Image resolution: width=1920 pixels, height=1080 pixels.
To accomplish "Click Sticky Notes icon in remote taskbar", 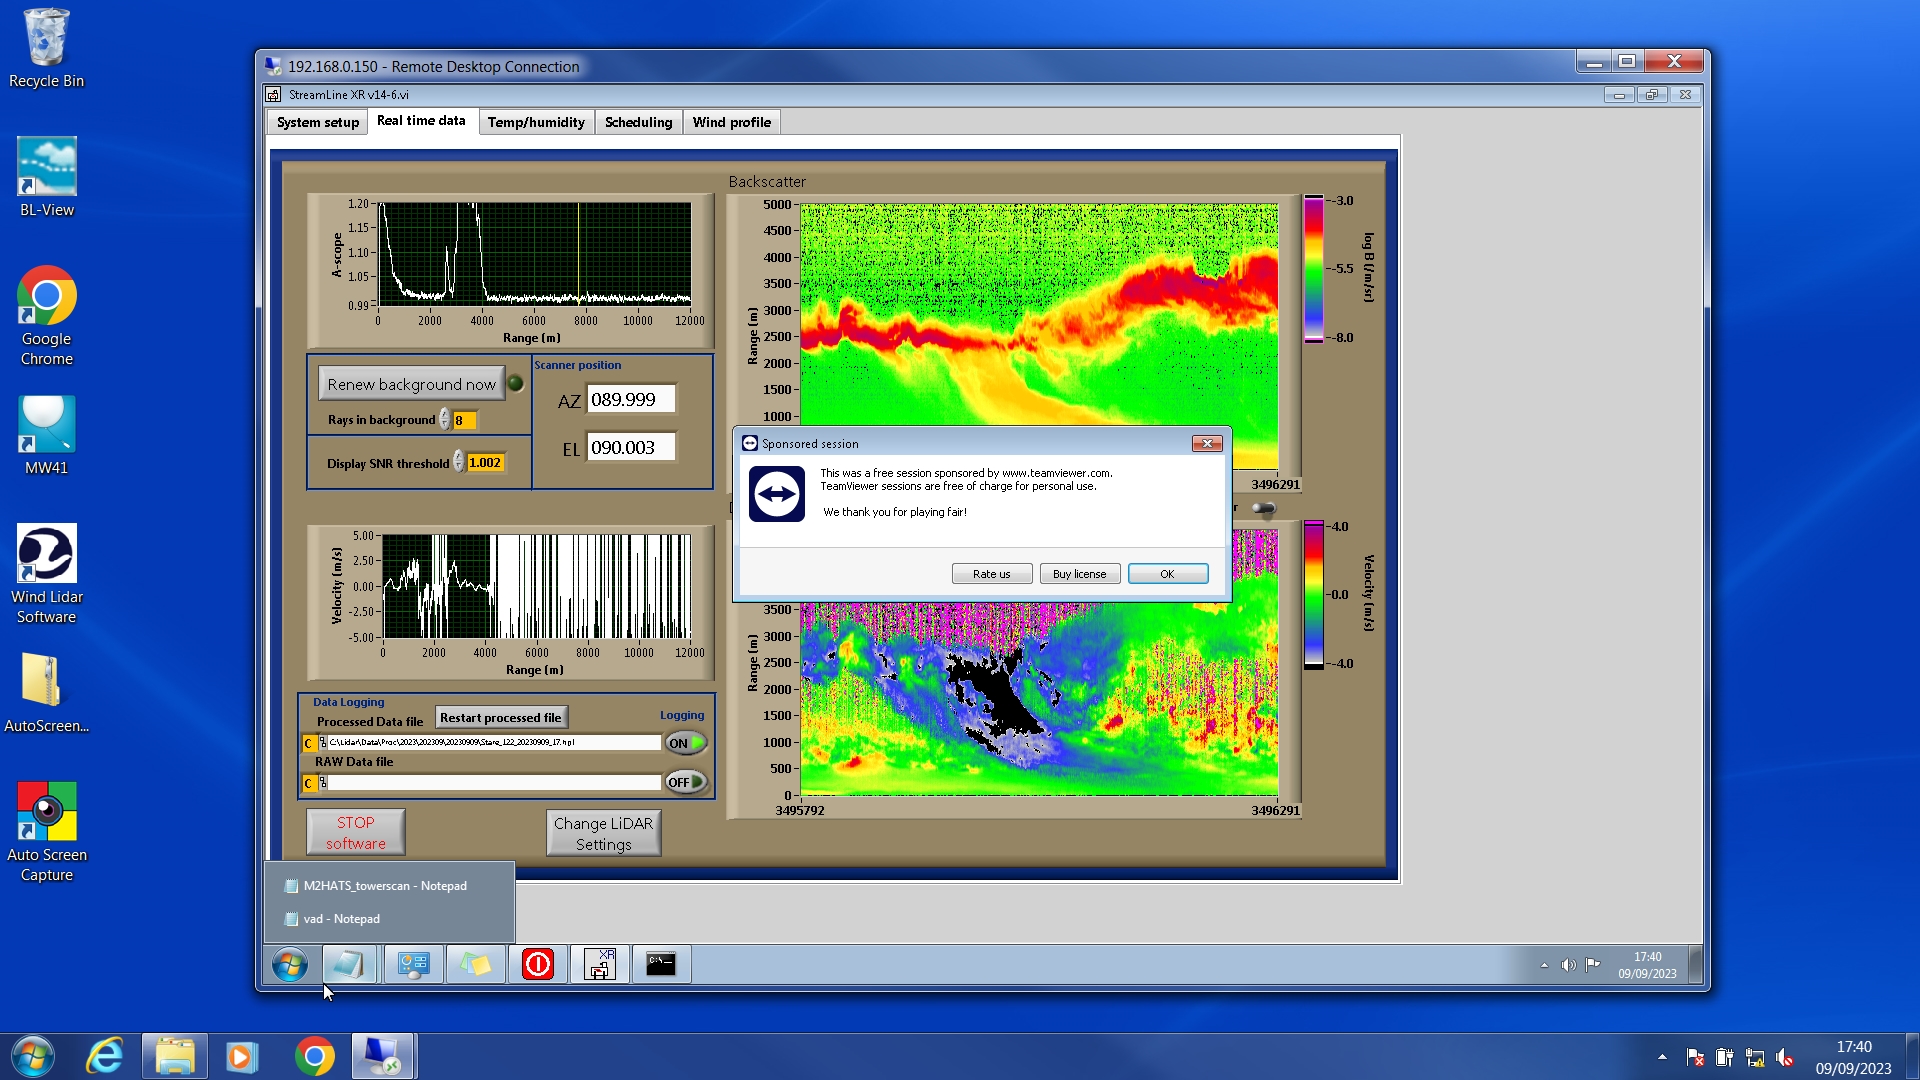I will pos(475,965).
